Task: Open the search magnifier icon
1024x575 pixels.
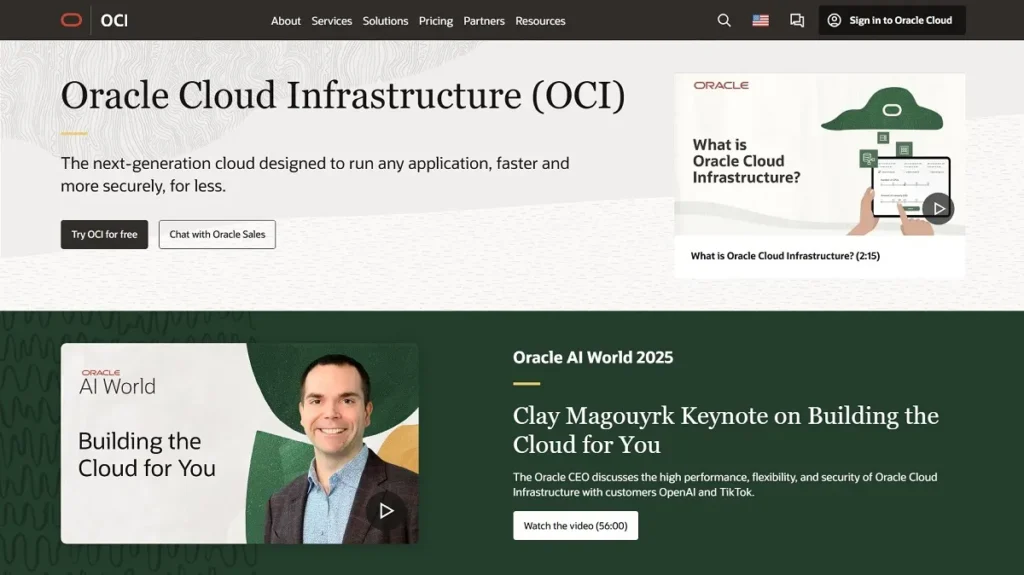Action: click(724, 20)
